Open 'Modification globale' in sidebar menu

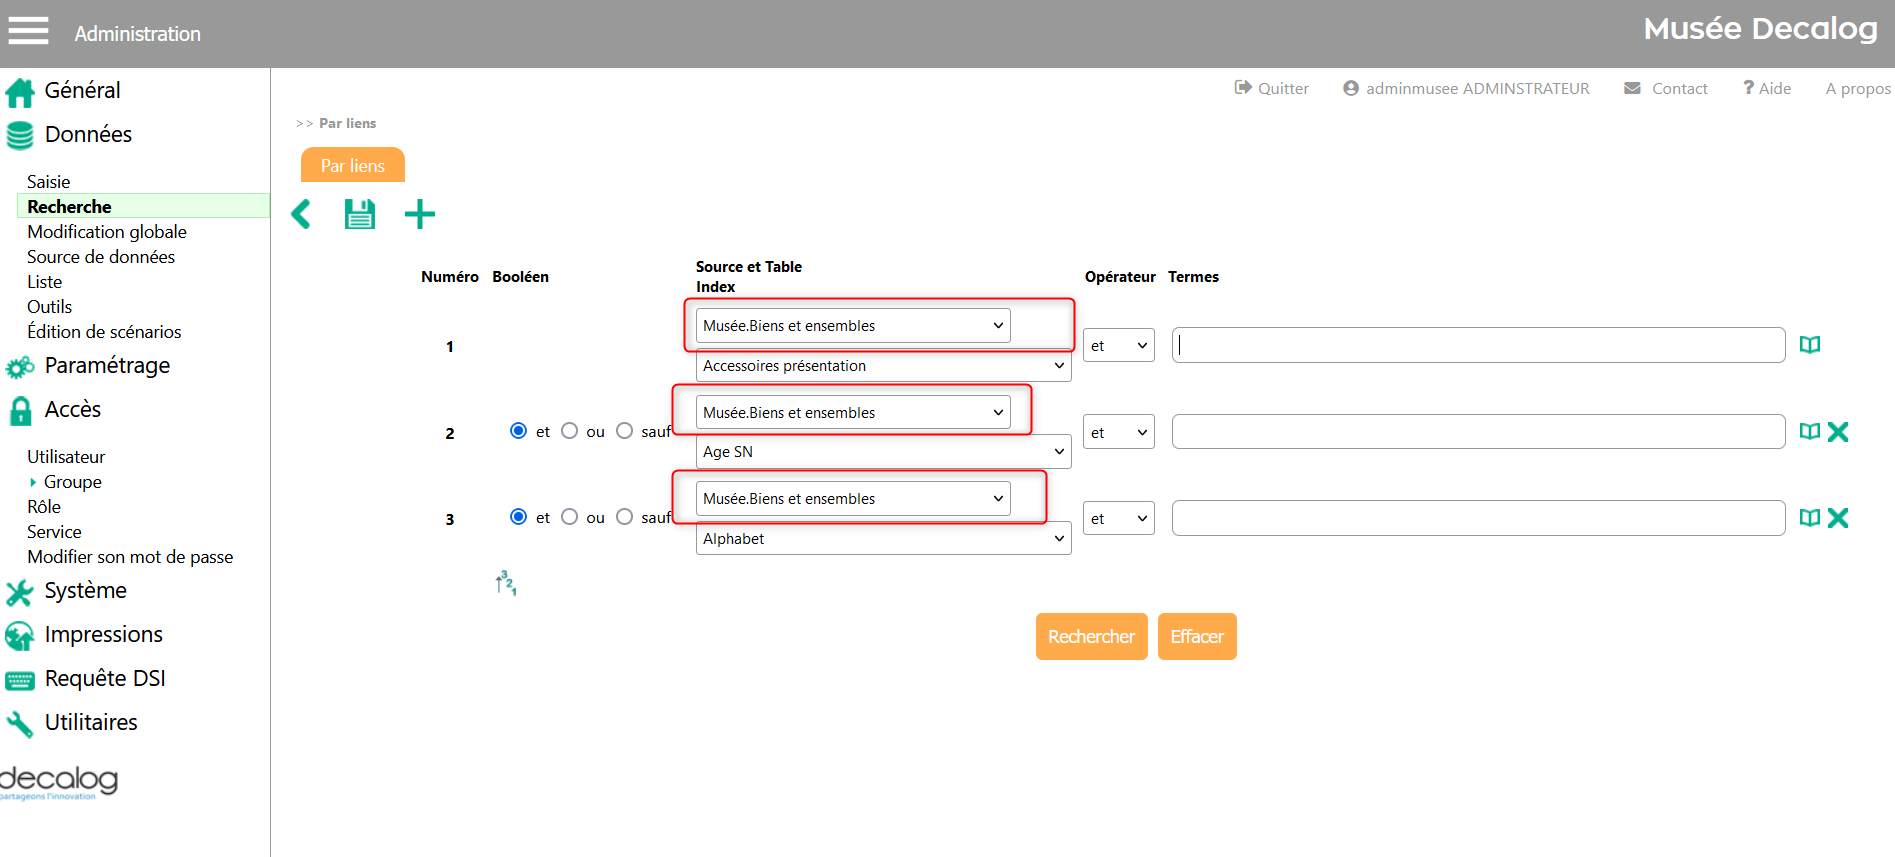pyautogui.click(x=107, y=232)
